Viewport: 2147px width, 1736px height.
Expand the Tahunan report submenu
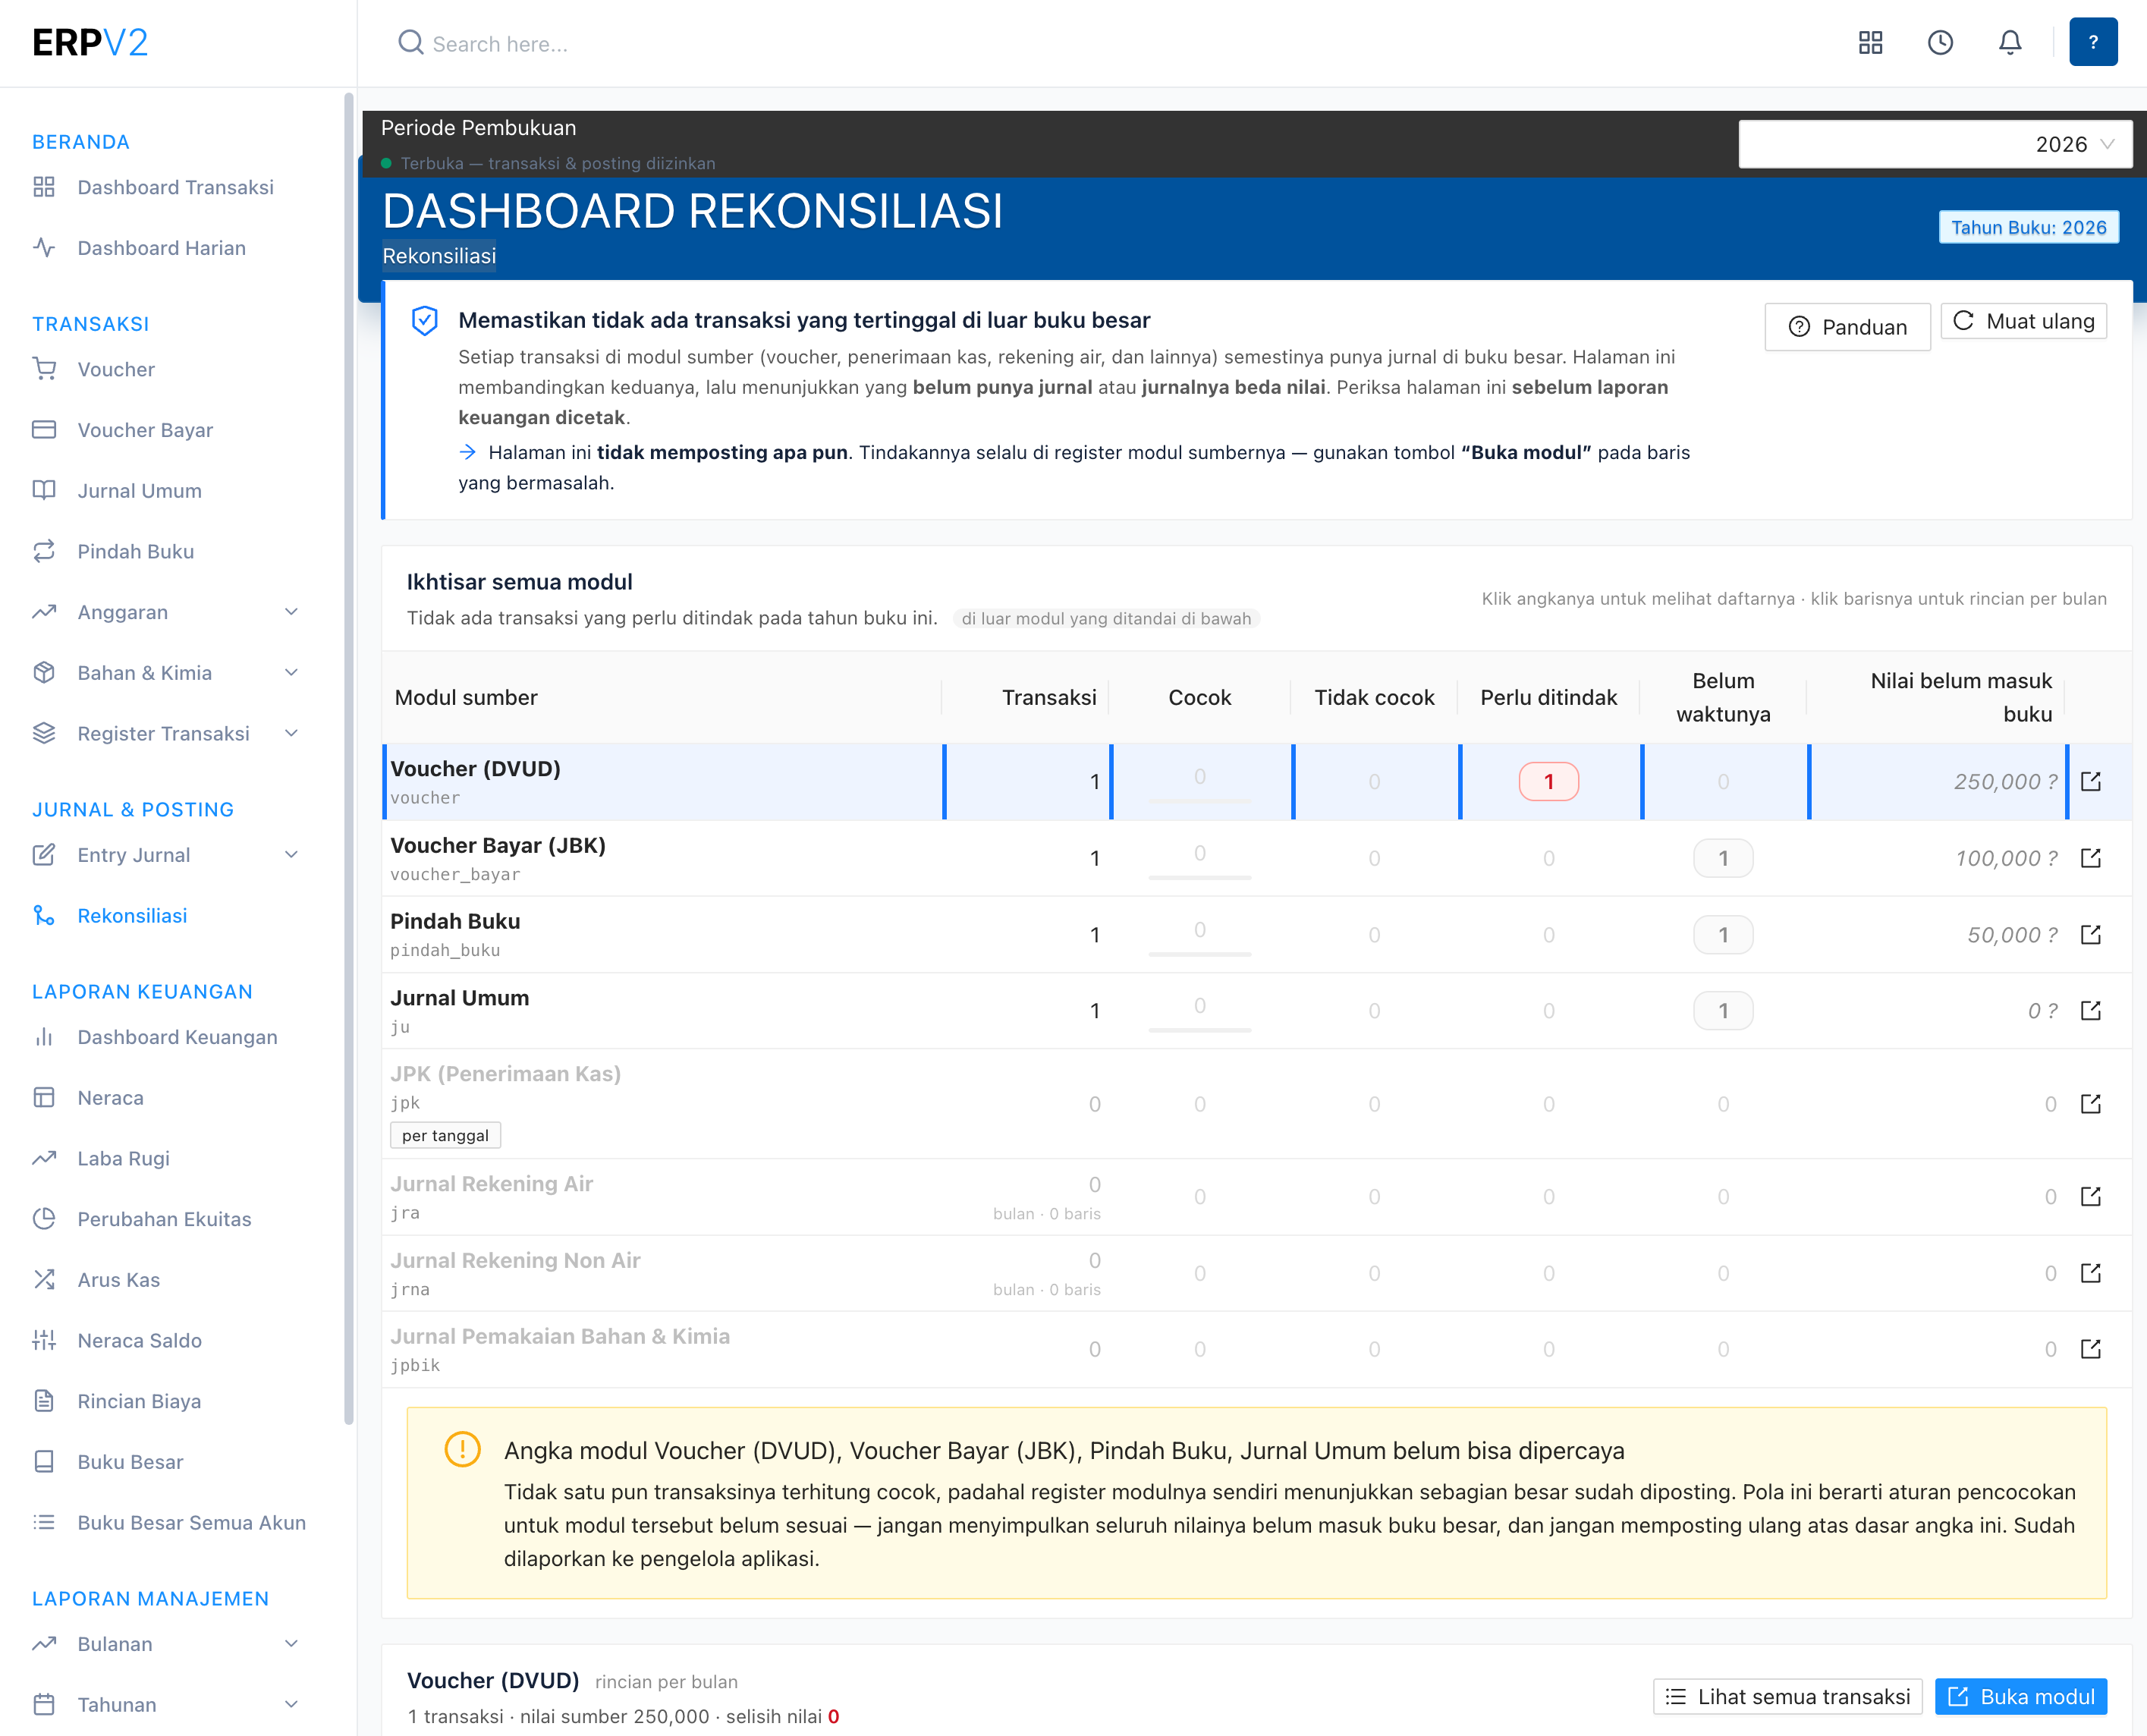[x=291, y=1704]
